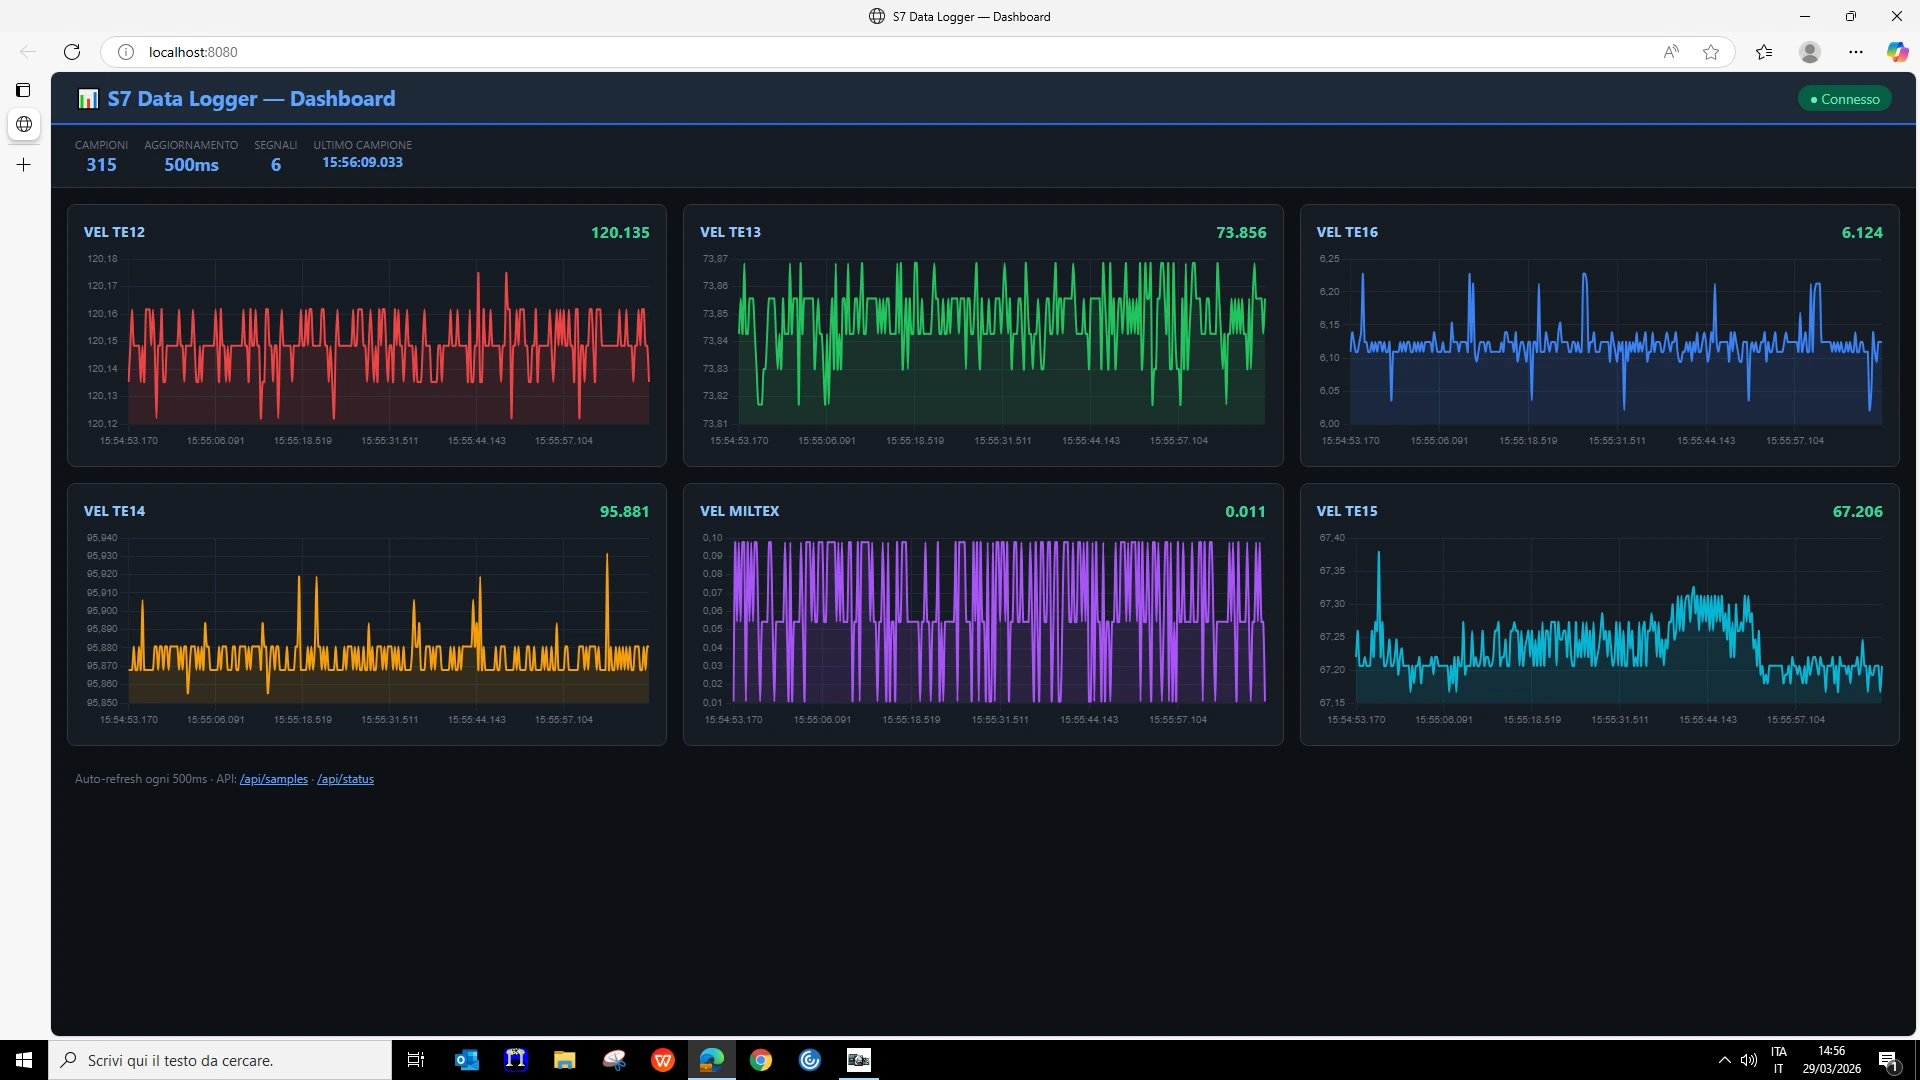
Task: Select the localhost tab globe icon in sidebar
Action: point(24,124)
